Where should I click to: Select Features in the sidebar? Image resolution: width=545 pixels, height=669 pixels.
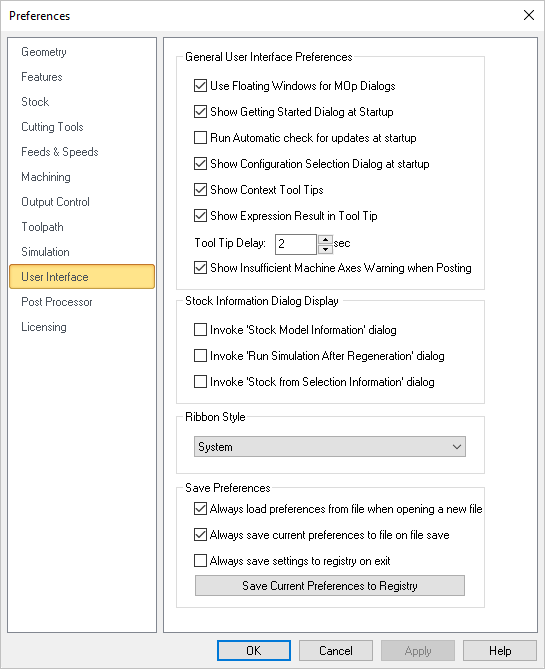coord(42,77)
